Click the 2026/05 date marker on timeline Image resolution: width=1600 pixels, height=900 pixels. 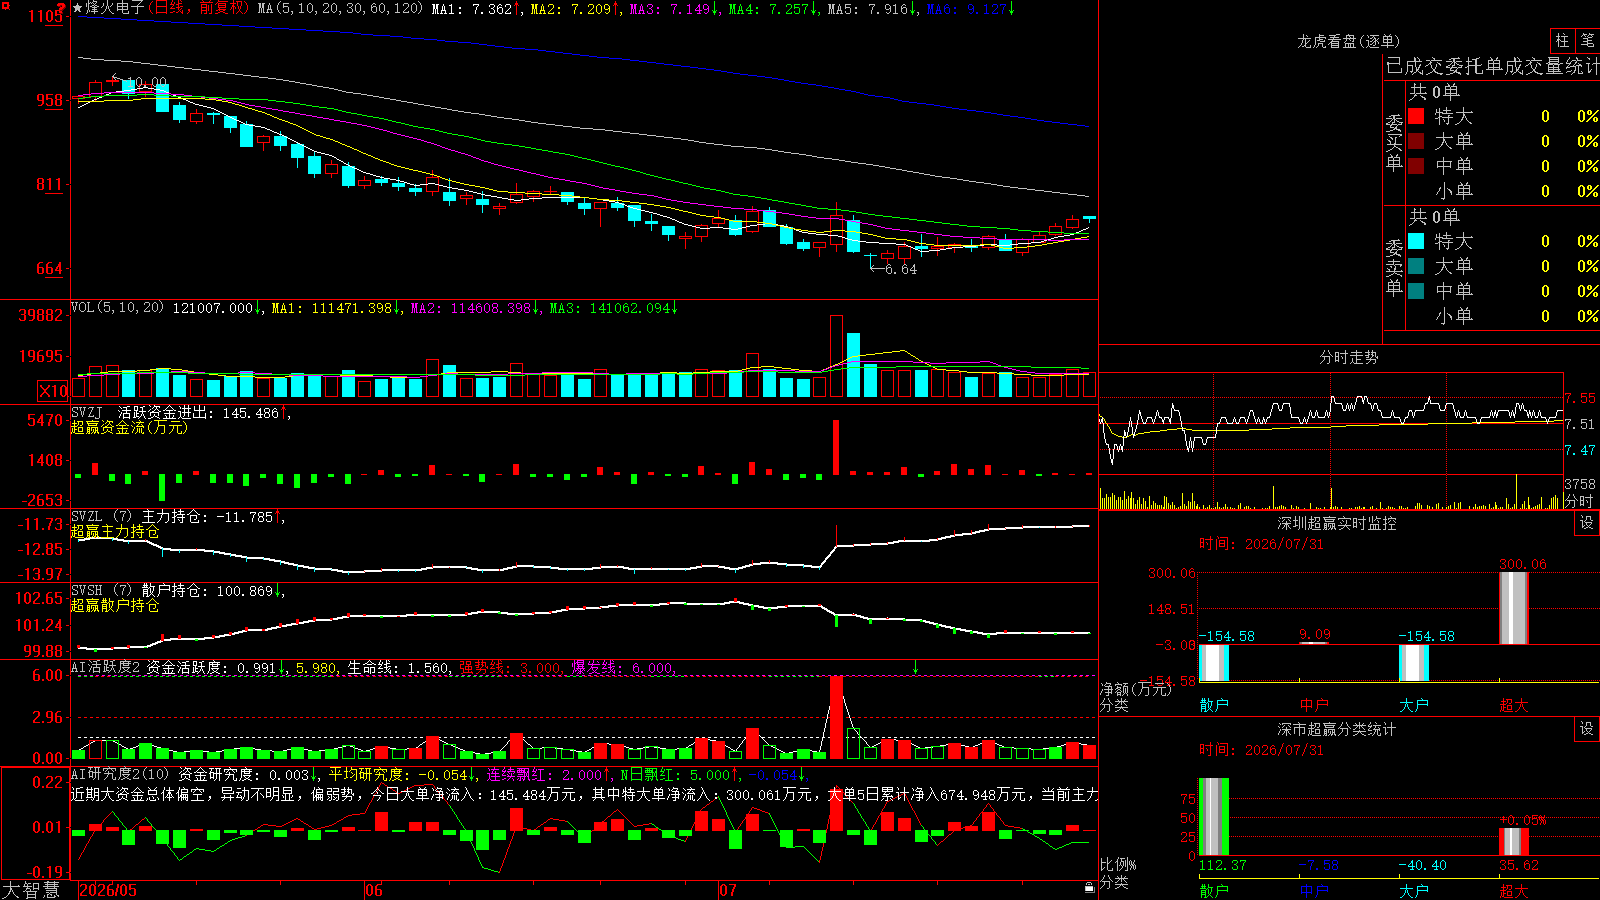[x=108, y=890]
